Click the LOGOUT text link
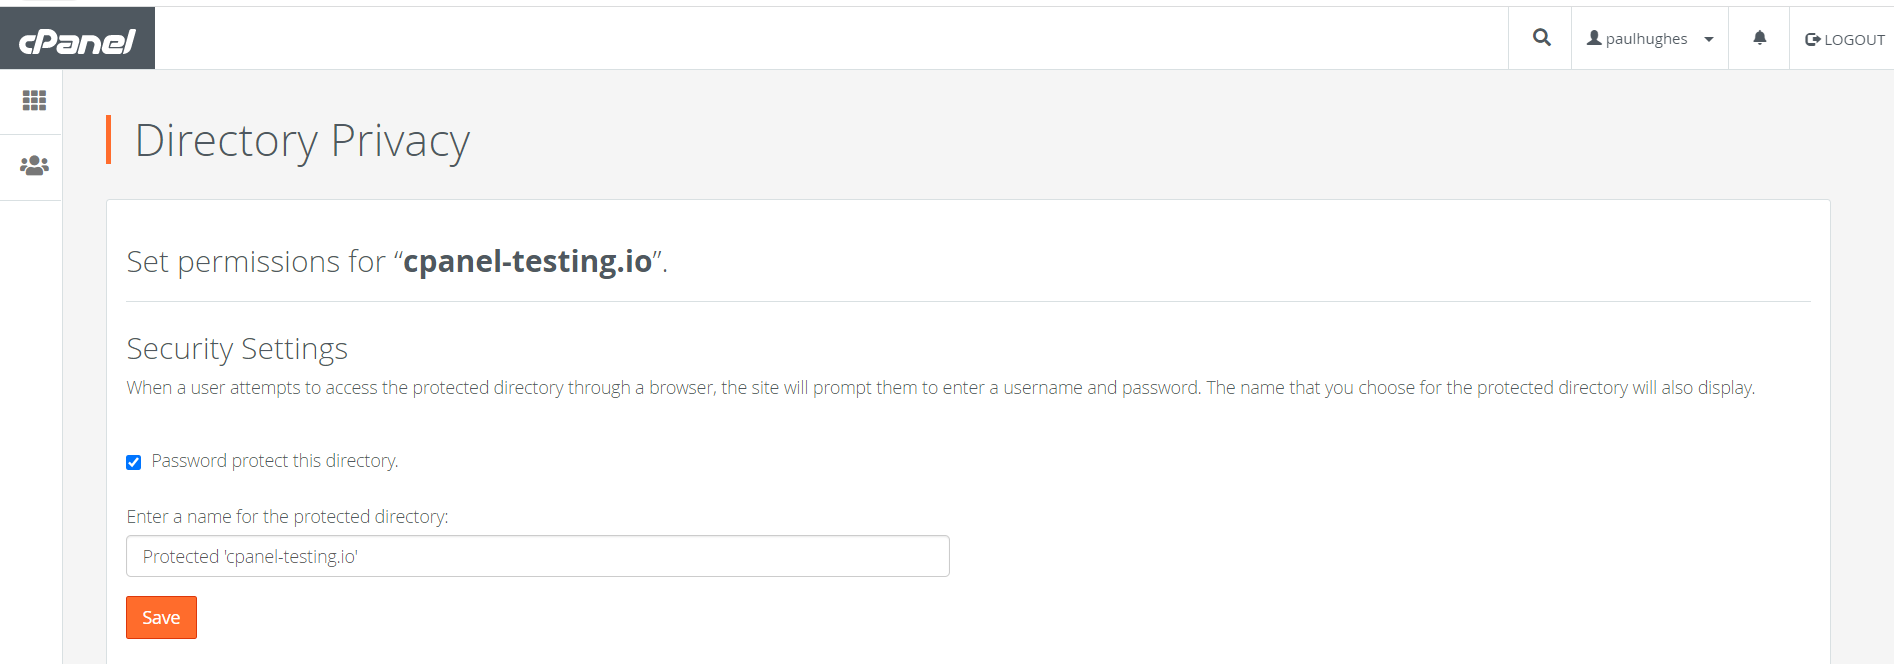Image resolution: width=1894 pixels, height=664 pixels. pos(1854,40)
